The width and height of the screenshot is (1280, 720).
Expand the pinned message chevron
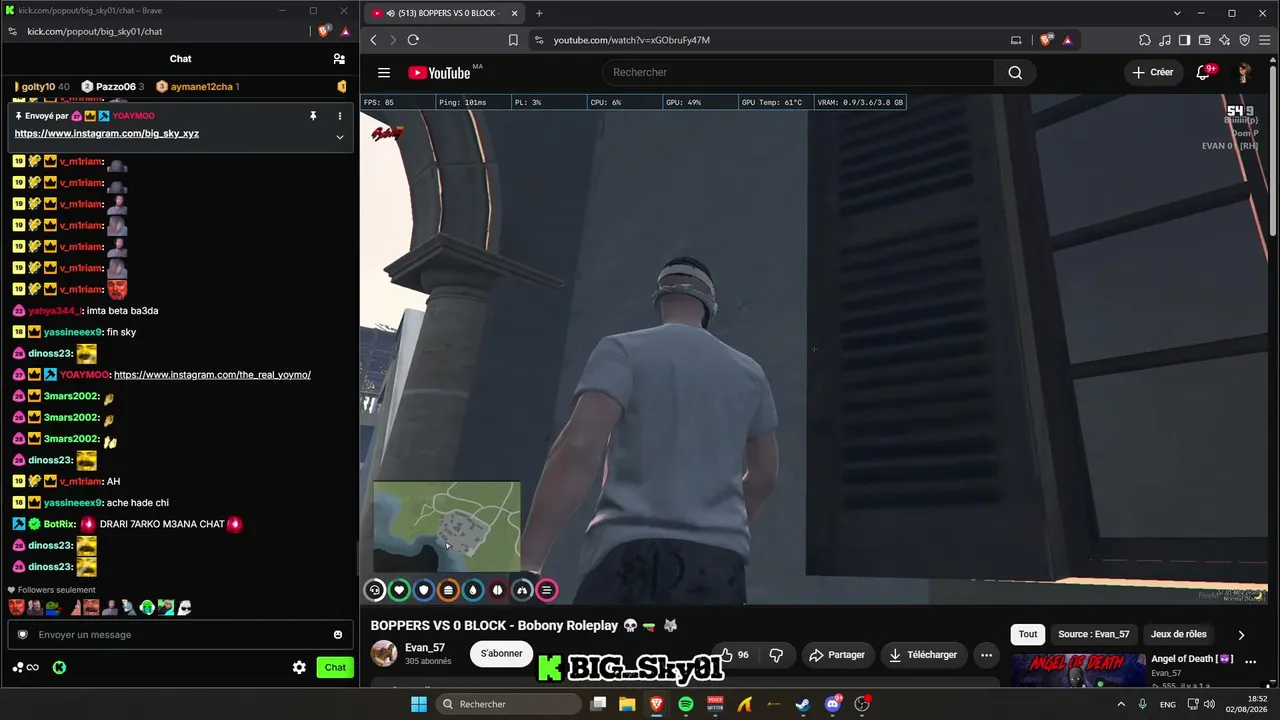tap(340, 137)
